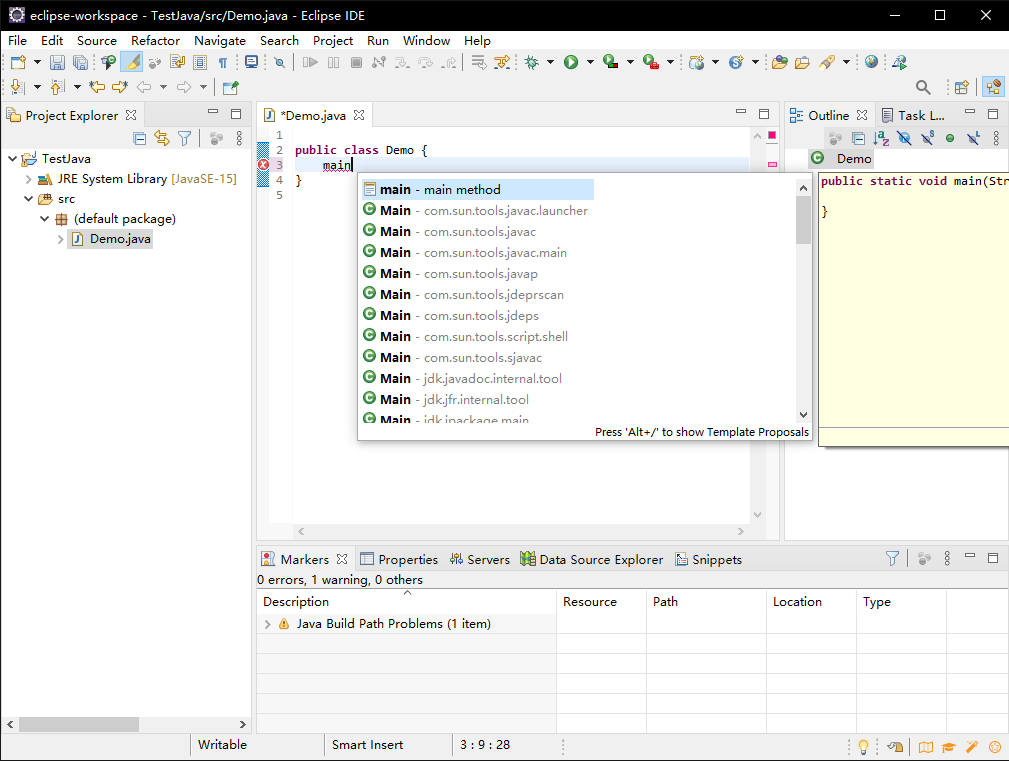Viewport: 1009px width, 761px height.
Task: Open the Coverage launch dropdown arrow
Action: point(630,62)
